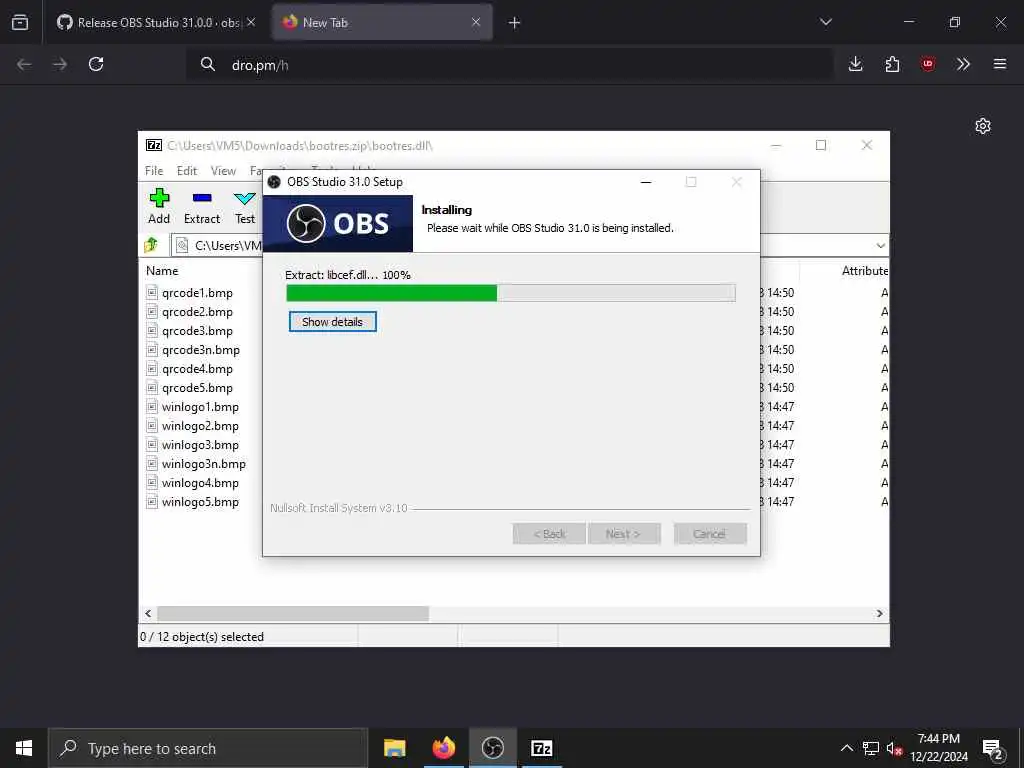
Task: Click Windows Start button
Action: [x=24, y=748]
